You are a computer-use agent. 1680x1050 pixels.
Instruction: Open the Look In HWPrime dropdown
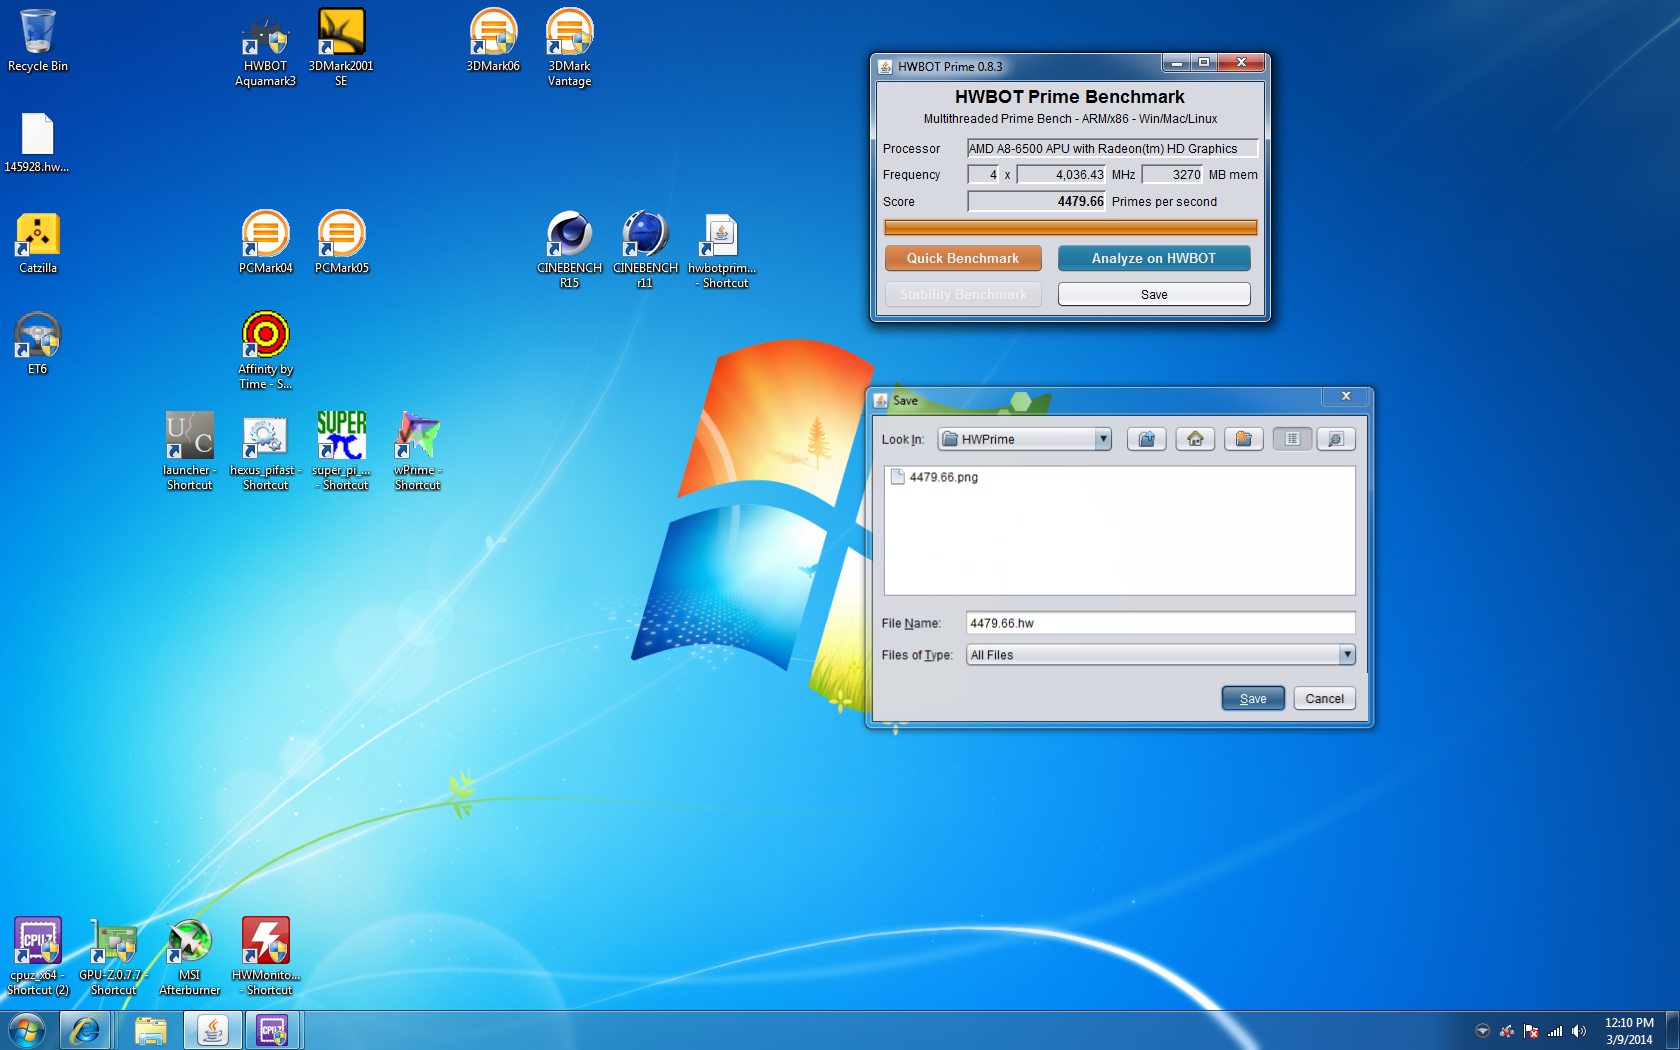(x=1025, y=439)
